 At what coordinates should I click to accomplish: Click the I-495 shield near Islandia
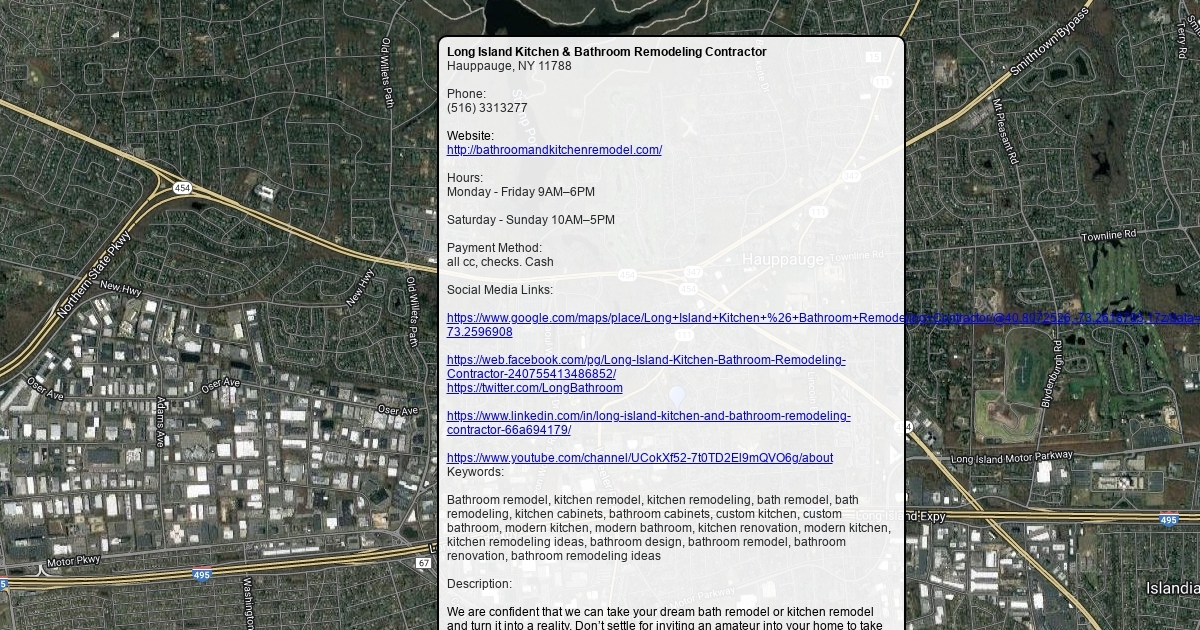(1168, 520)
